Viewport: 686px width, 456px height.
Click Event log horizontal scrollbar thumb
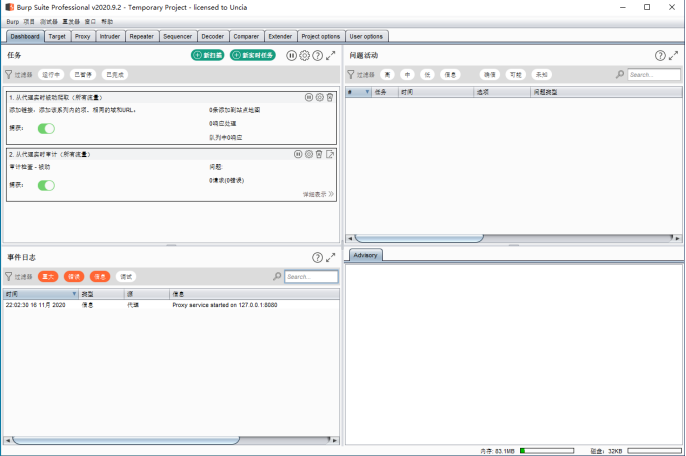pos(126,440)
